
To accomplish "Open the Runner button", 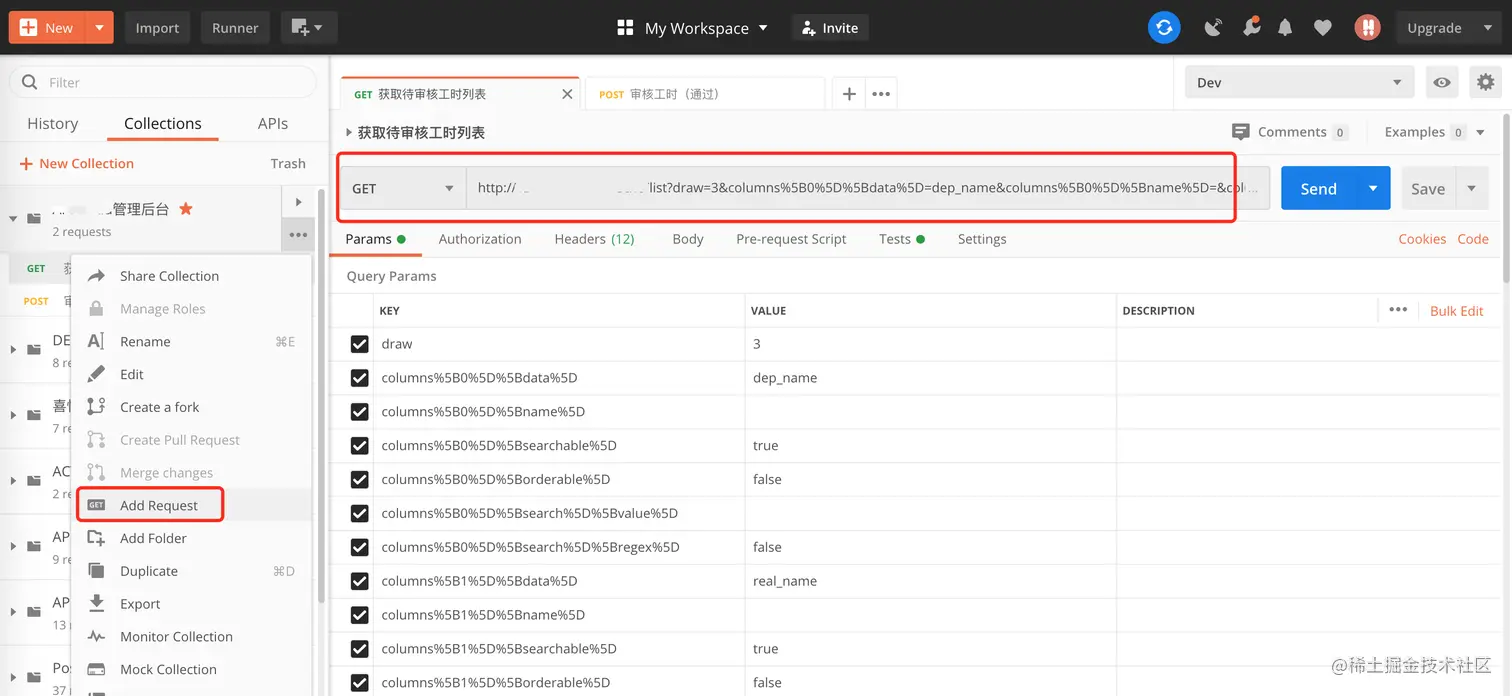I will click(x=235, y=28).
